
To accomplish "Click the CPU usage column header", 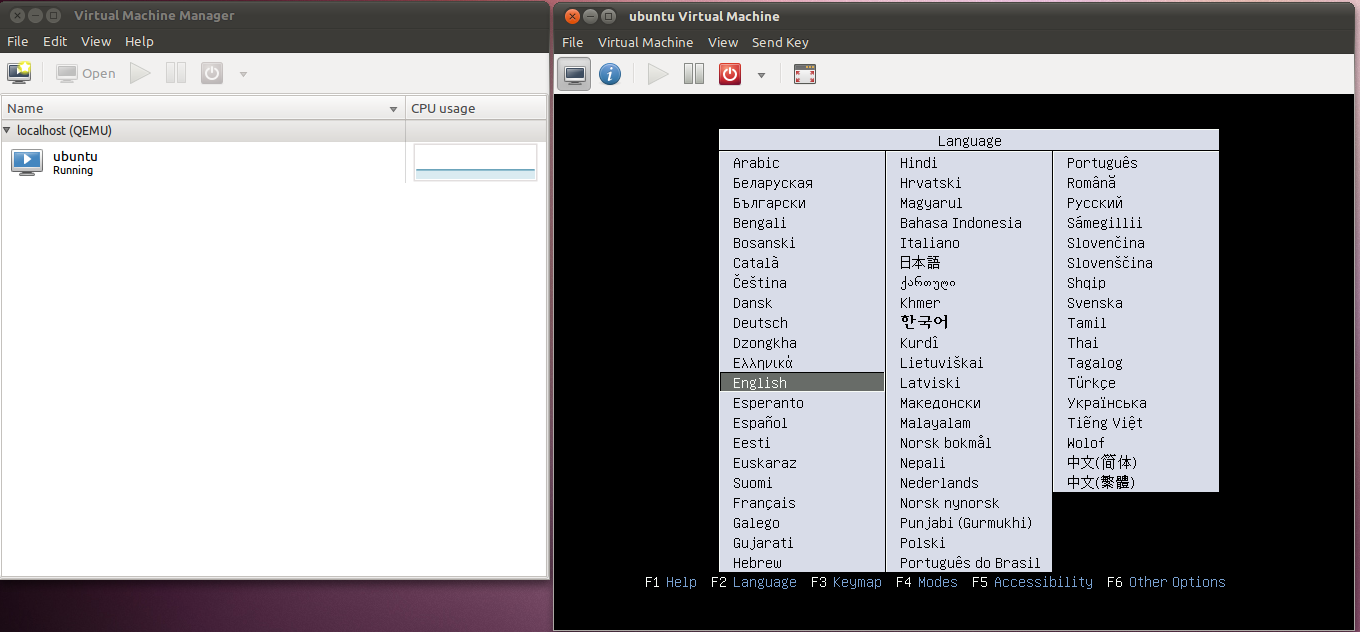I will point(475,108).
